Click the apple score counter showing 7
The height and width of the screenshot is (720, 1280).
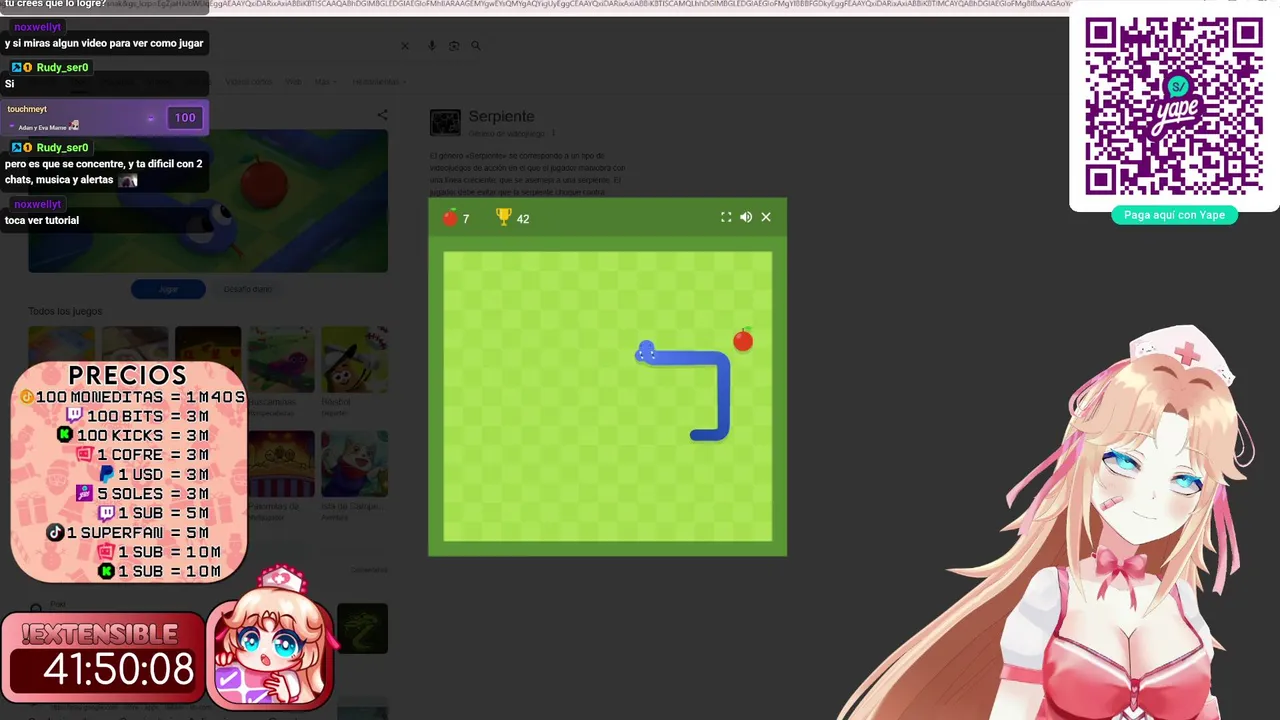point(456,218)
